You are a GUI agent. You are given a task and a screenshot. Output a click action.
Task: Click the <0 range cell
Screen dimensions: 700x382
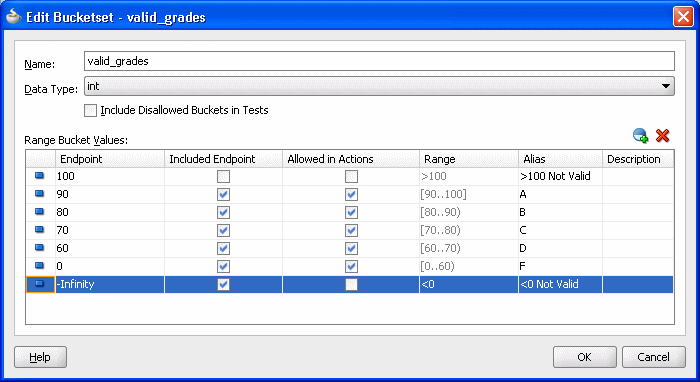(x=469, y=284)
